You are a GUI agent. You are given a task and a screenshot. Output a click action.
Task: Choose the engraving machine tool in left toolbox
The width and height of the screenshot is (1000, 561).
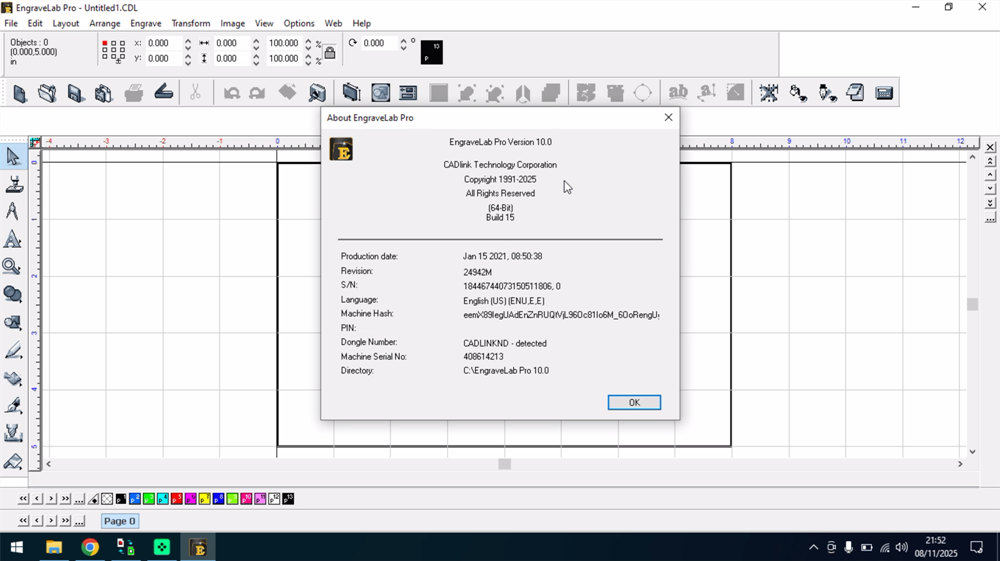tap(13, 184)
